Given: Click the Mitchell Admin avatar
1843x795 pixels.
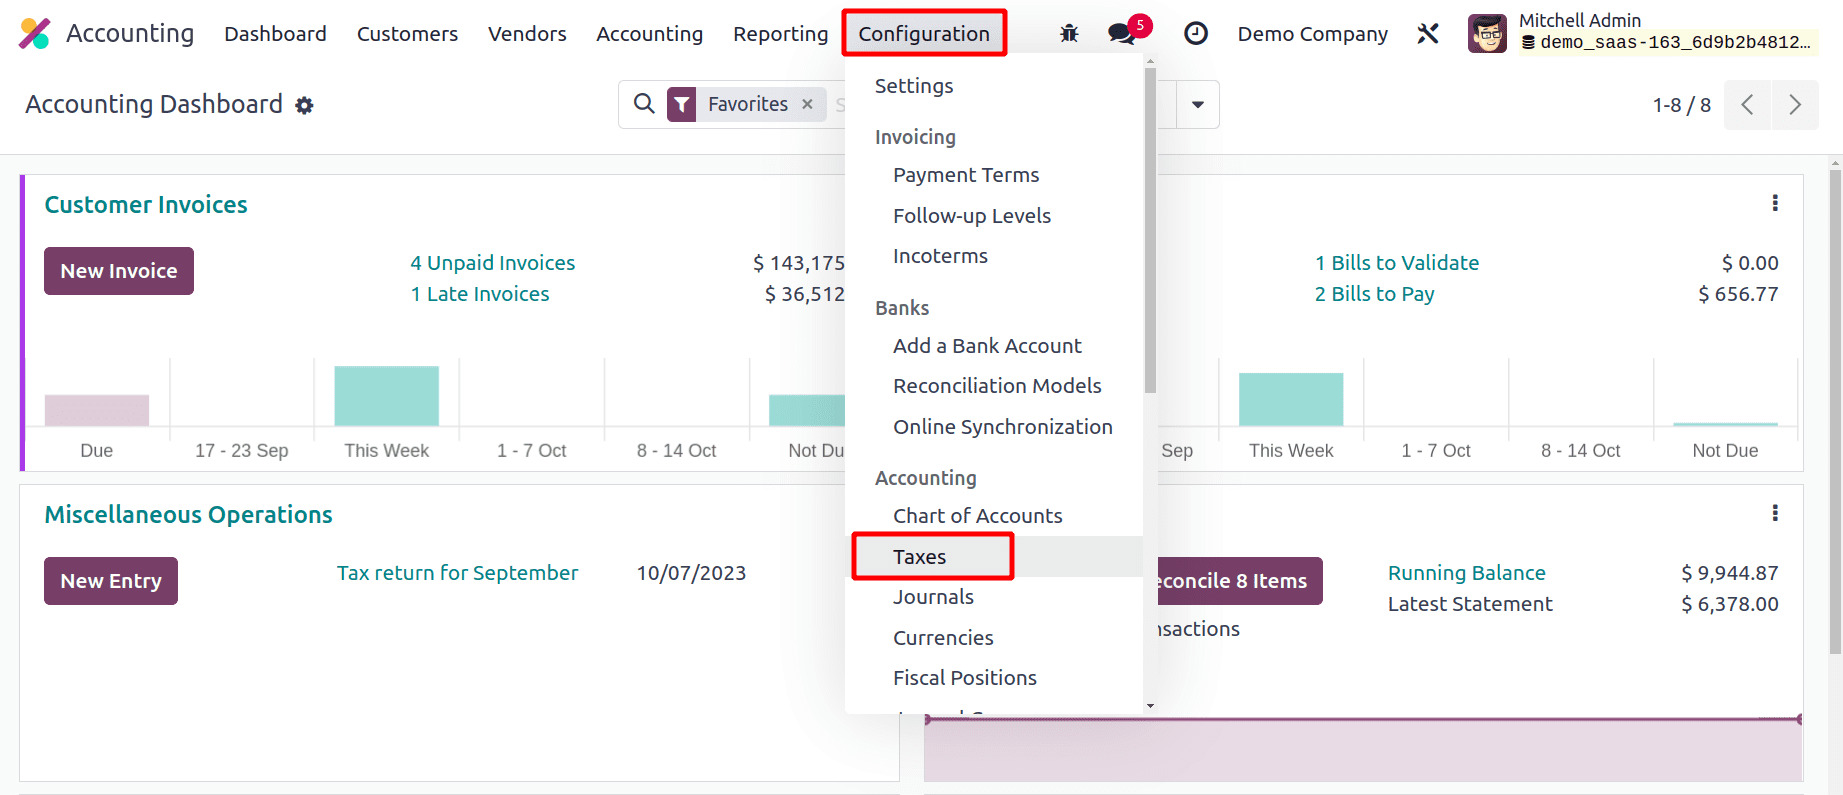Looking at the screenshot, I should point(1487,34).
